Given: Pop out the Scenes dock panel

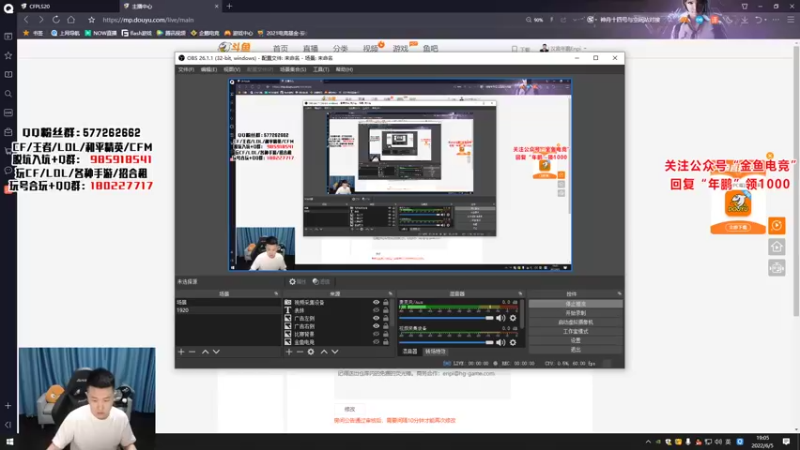Looking at the screenshot, I should tap(276, 294).
